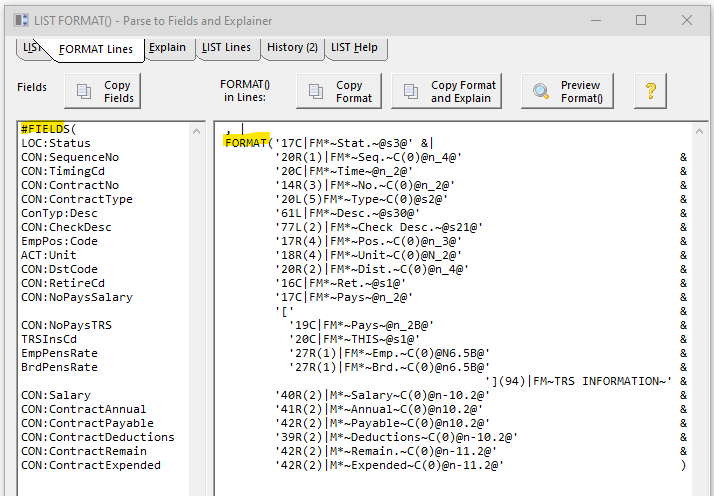Click the '42R(2)|M*~Expended format line
714x496 pixels.
tap(389, 465)
